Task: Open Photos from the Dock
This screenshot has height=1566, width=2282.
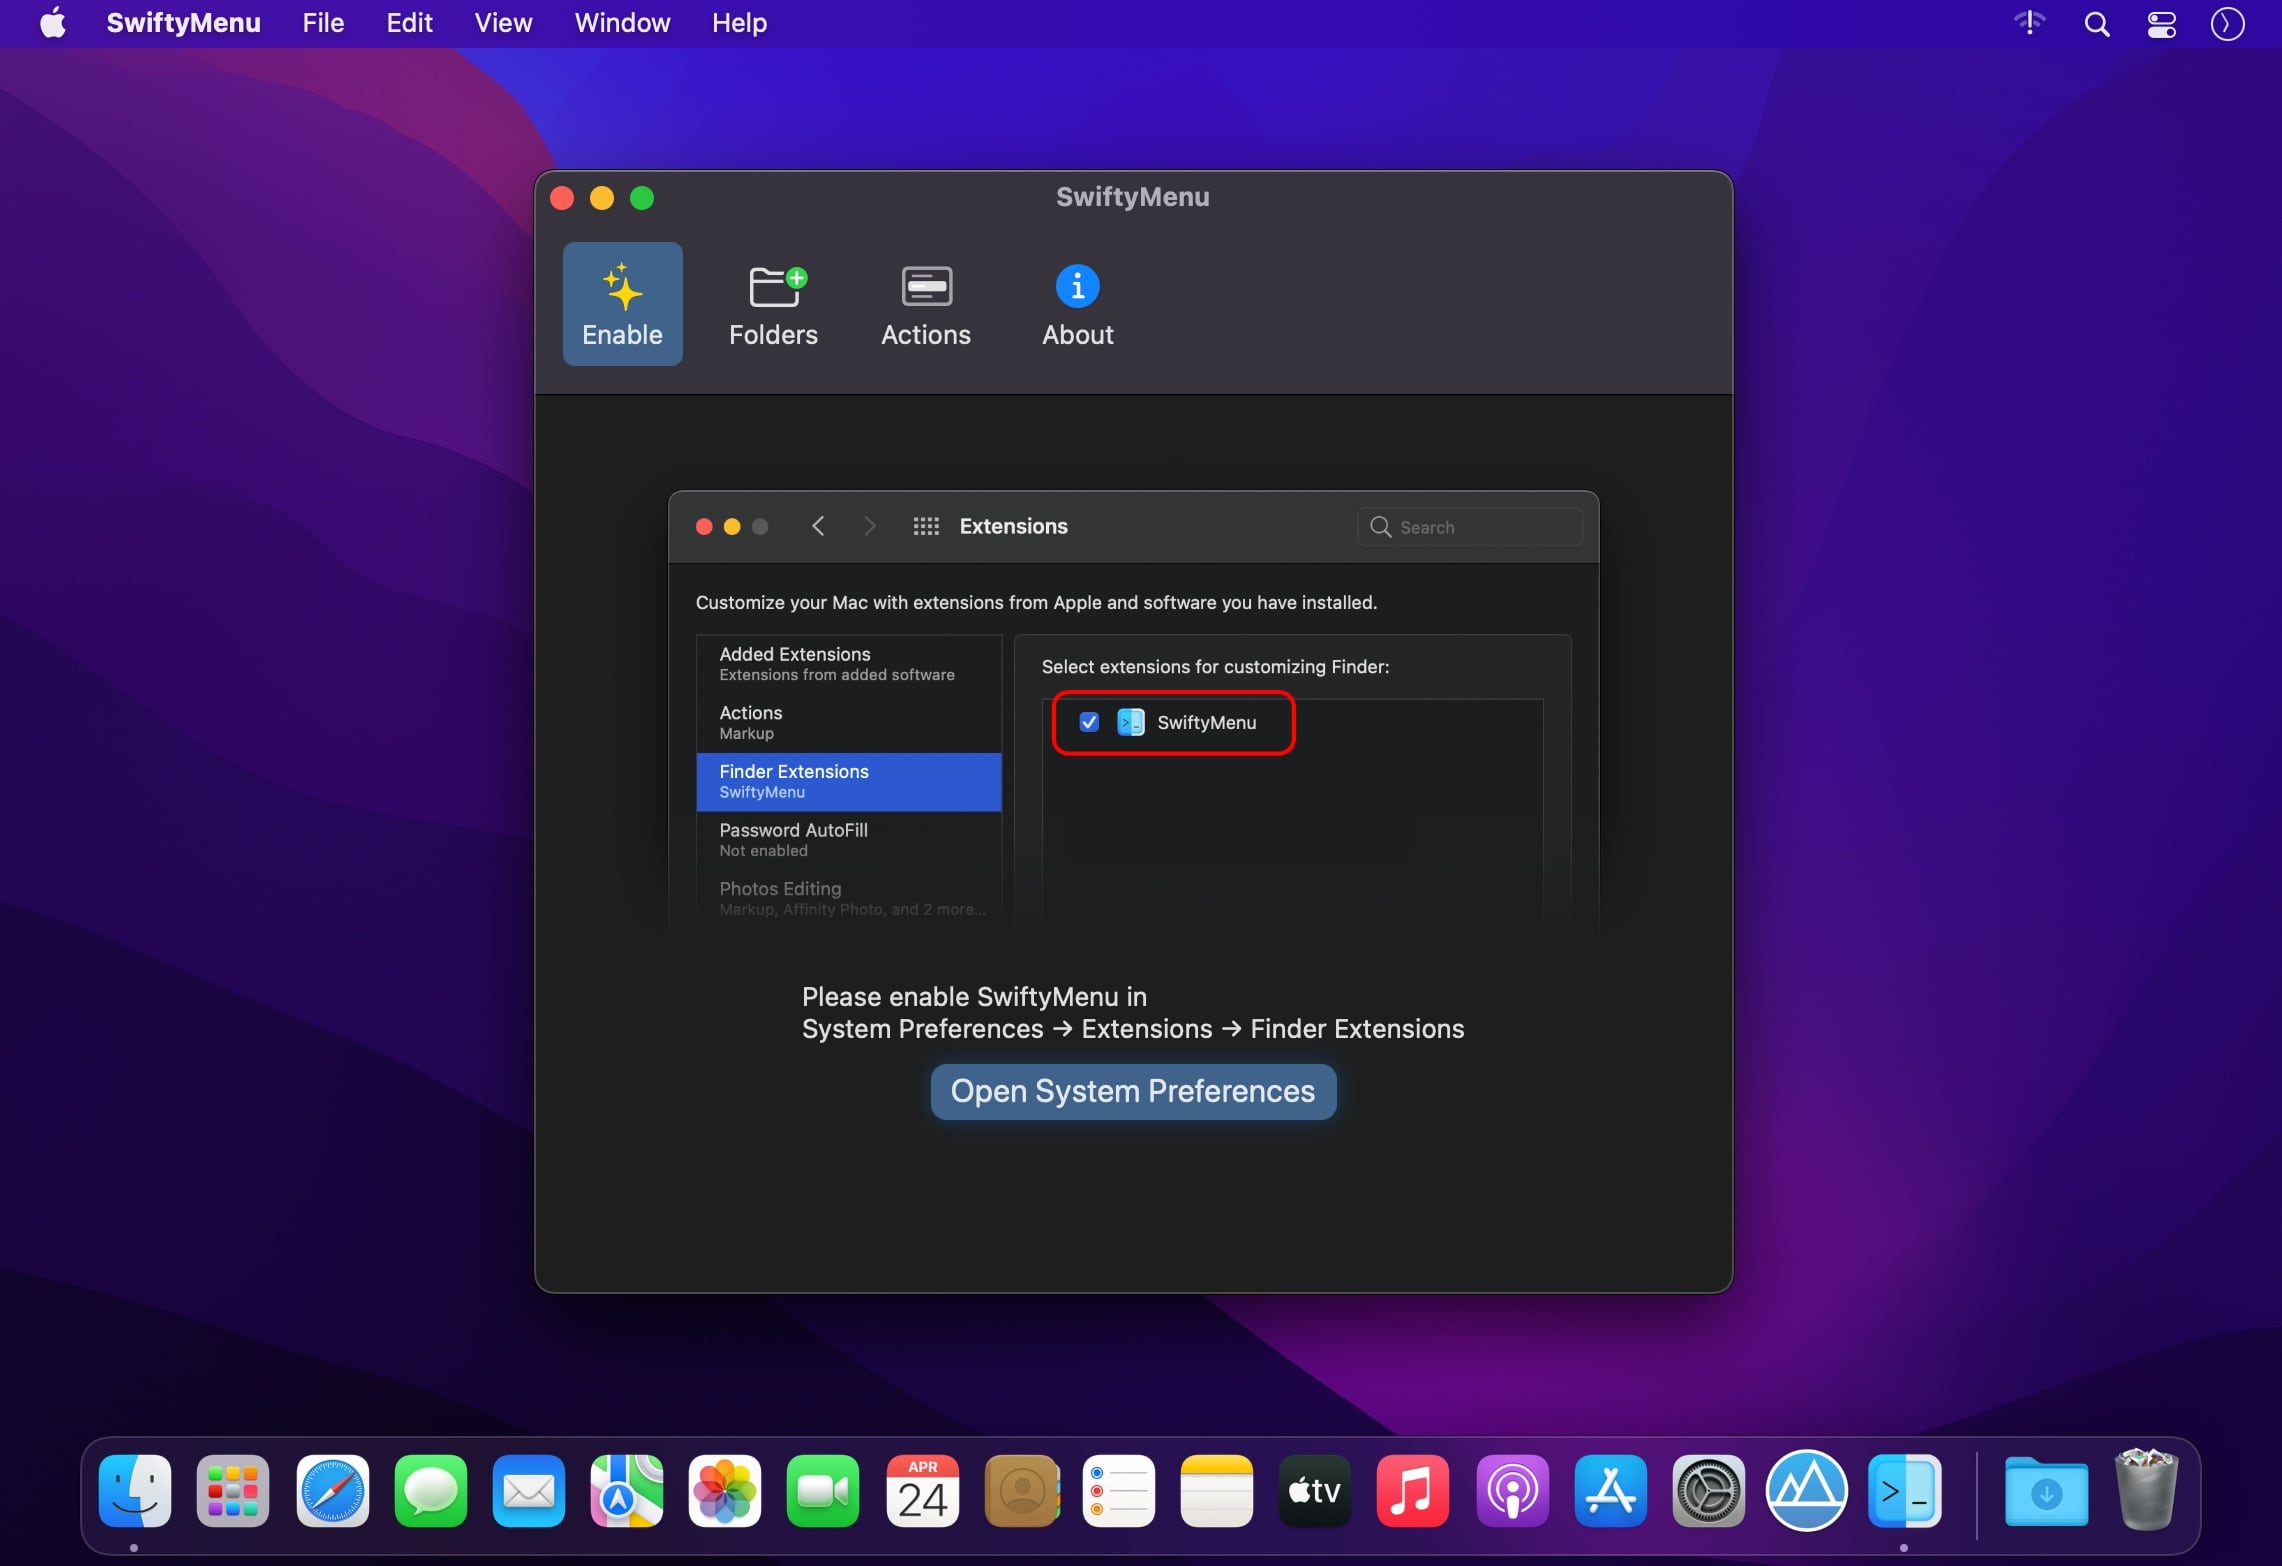Action: point(724,1491)
